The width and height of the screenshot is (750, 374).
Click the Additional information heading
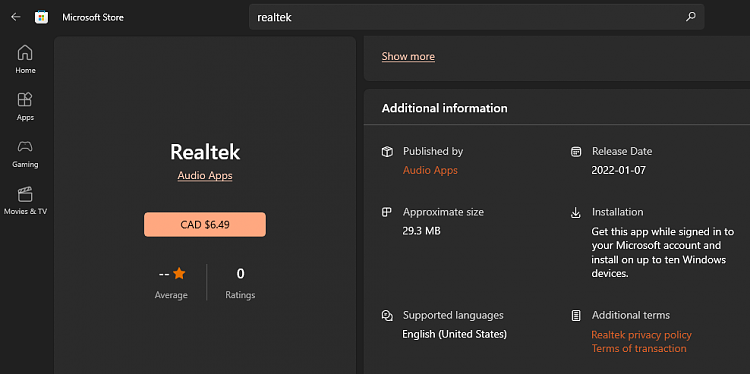[444, 108]
